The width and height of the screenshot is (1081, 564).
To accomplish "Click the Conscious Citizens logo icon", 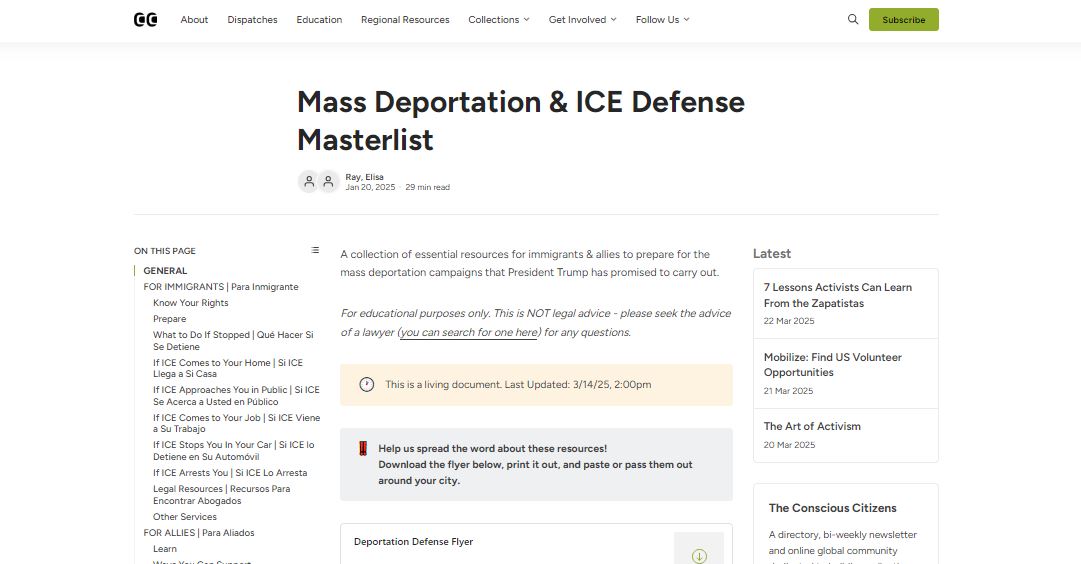I will point(145,20).
